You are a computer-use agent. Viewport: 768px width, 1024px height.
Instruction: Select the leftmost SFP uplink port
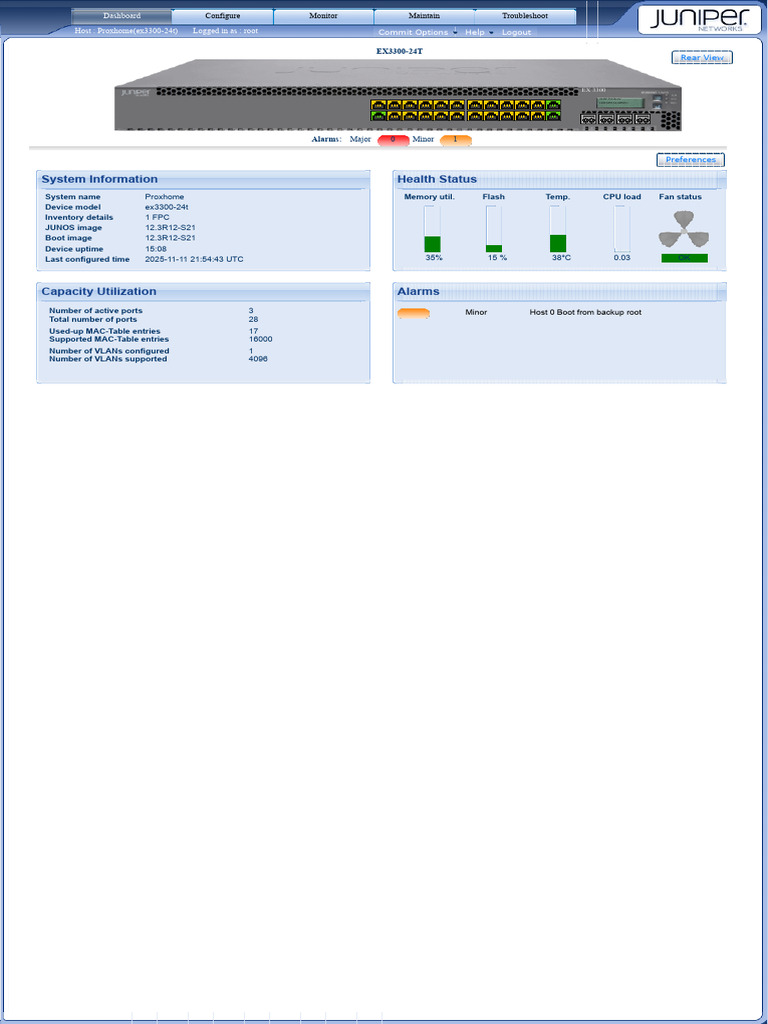point(588,120)
